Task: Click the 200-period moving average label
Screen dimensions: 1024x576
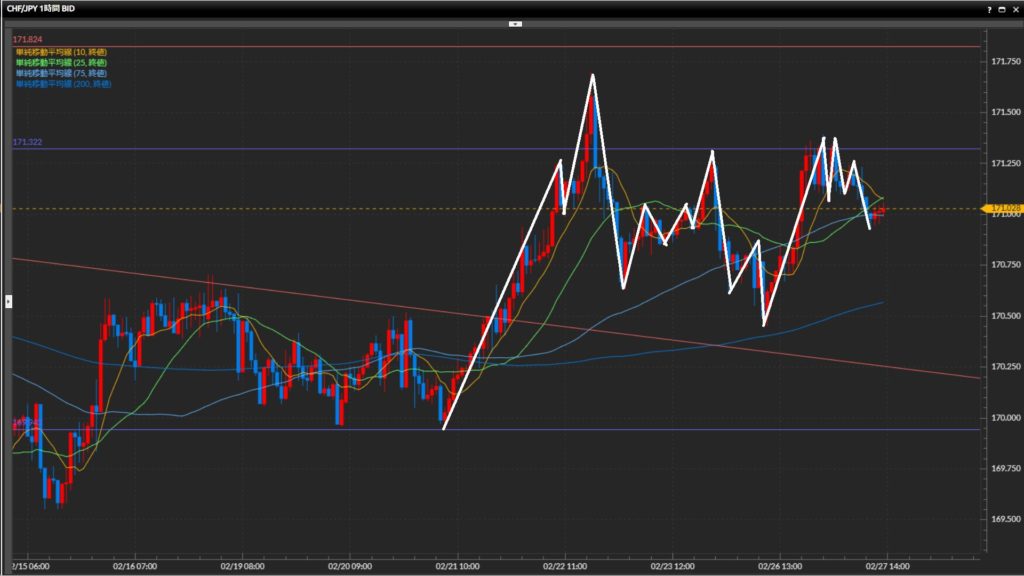Action: tap(63, 84)
